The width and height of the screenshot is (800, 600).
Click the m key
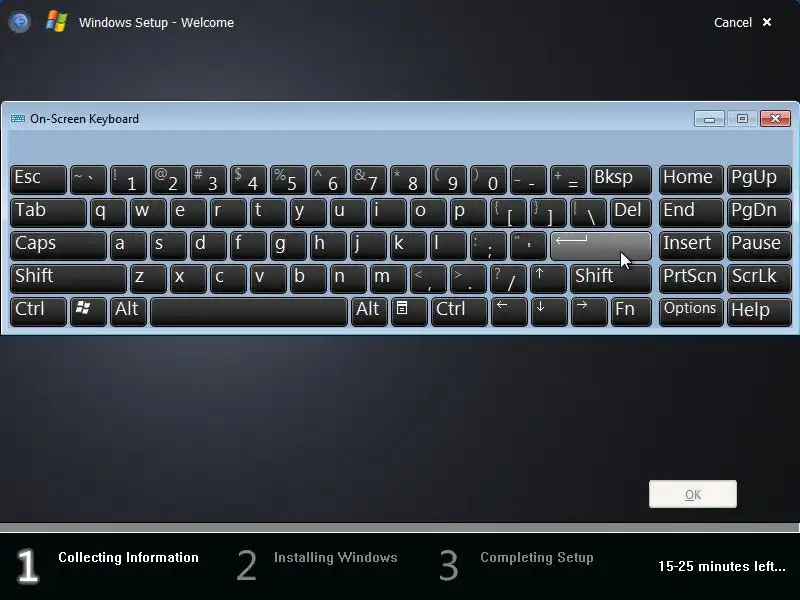tap(388, 279)
